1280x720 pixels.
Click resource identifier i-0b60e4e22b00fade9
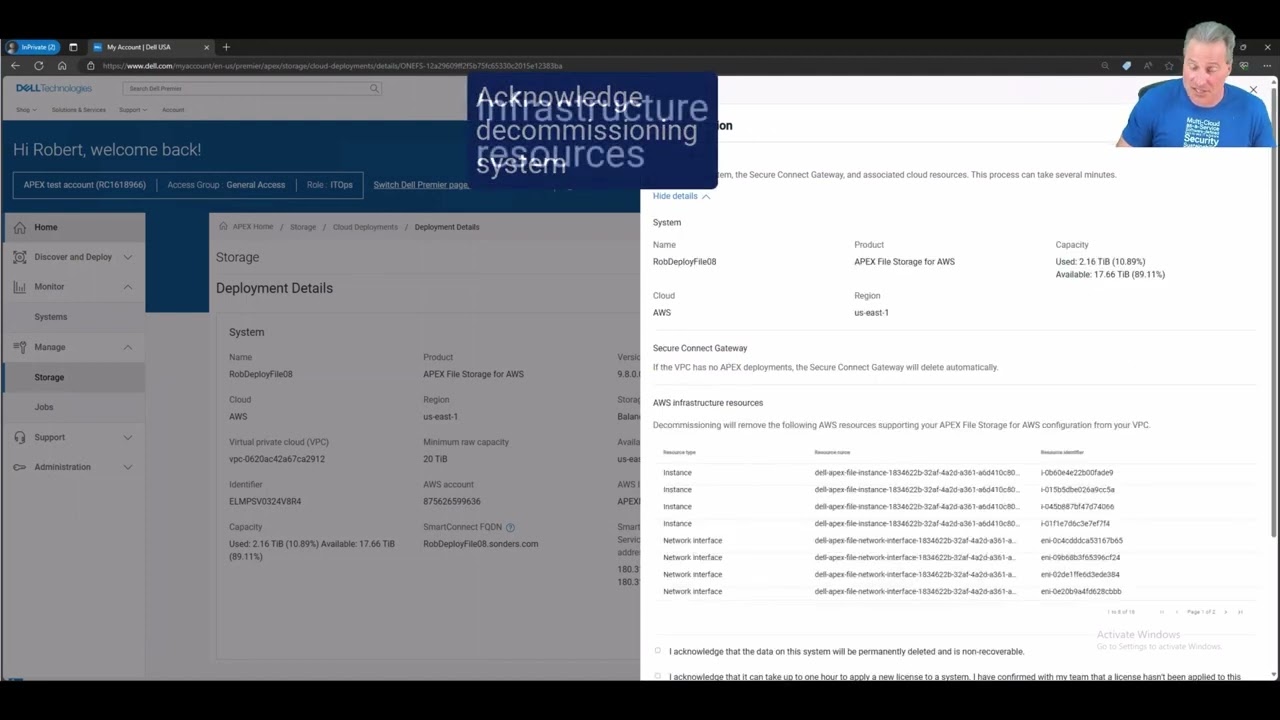pyautogui.click(x=1077, y=473)
